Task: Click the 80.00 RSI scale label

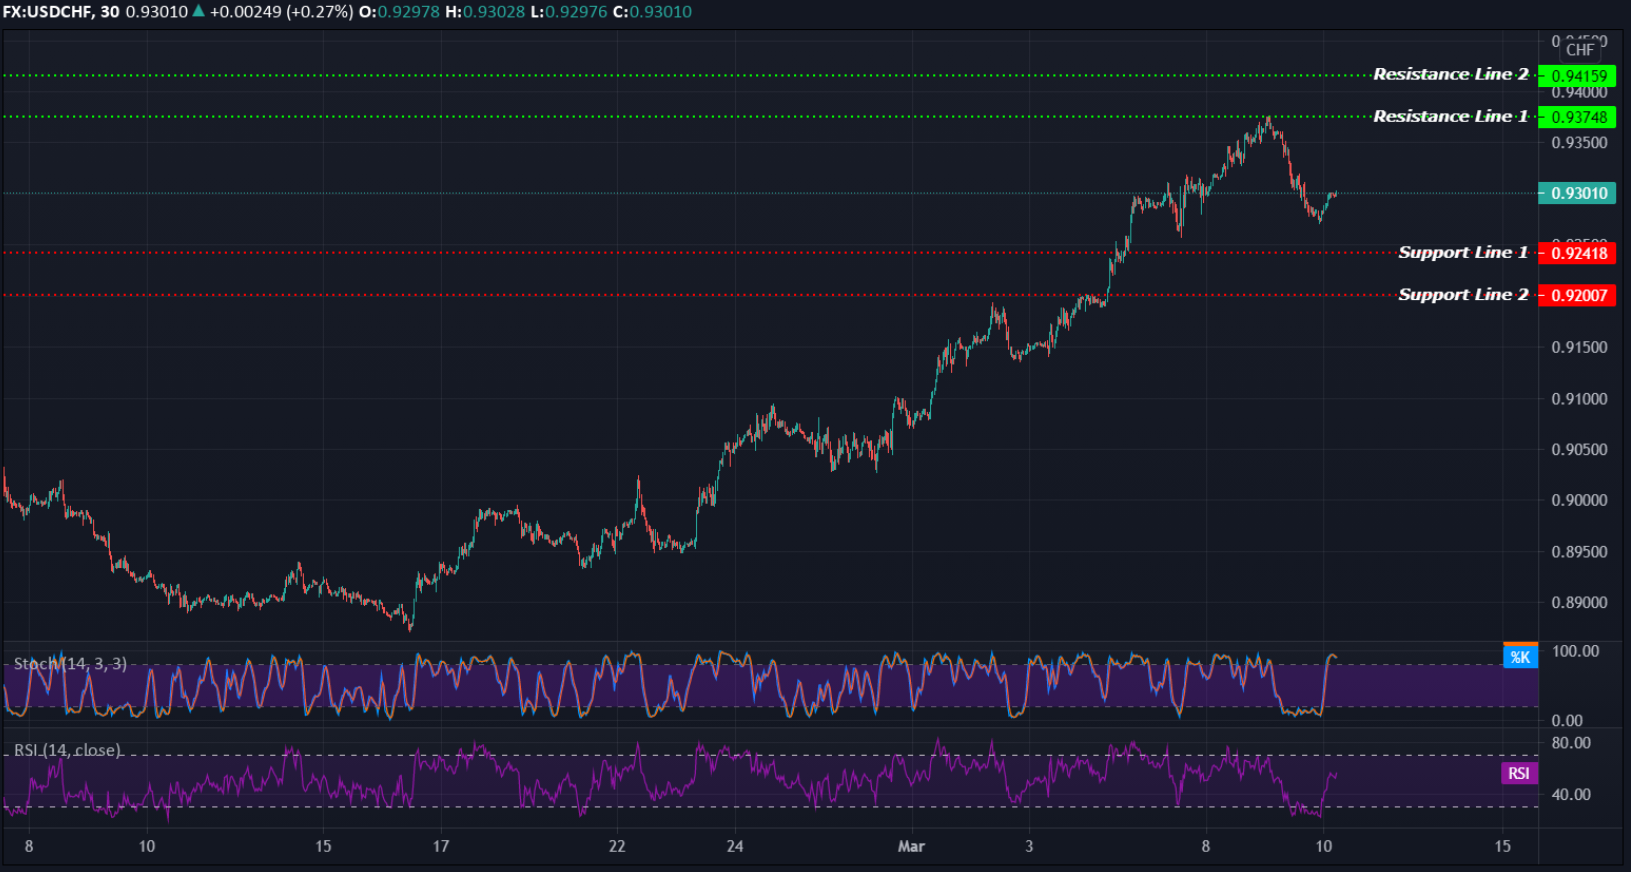Action: pyautogui.click(x=1571, y=743)
